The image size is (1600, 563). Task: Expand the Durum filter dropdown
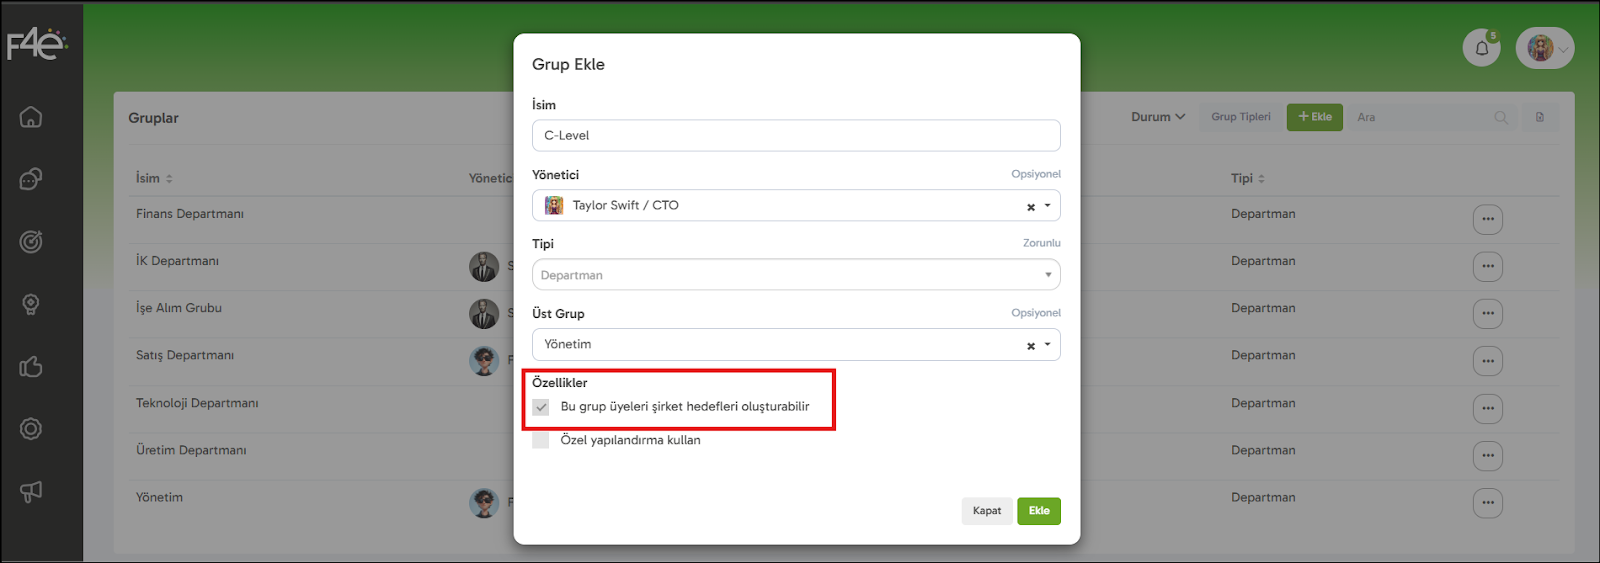point(1158,117)
